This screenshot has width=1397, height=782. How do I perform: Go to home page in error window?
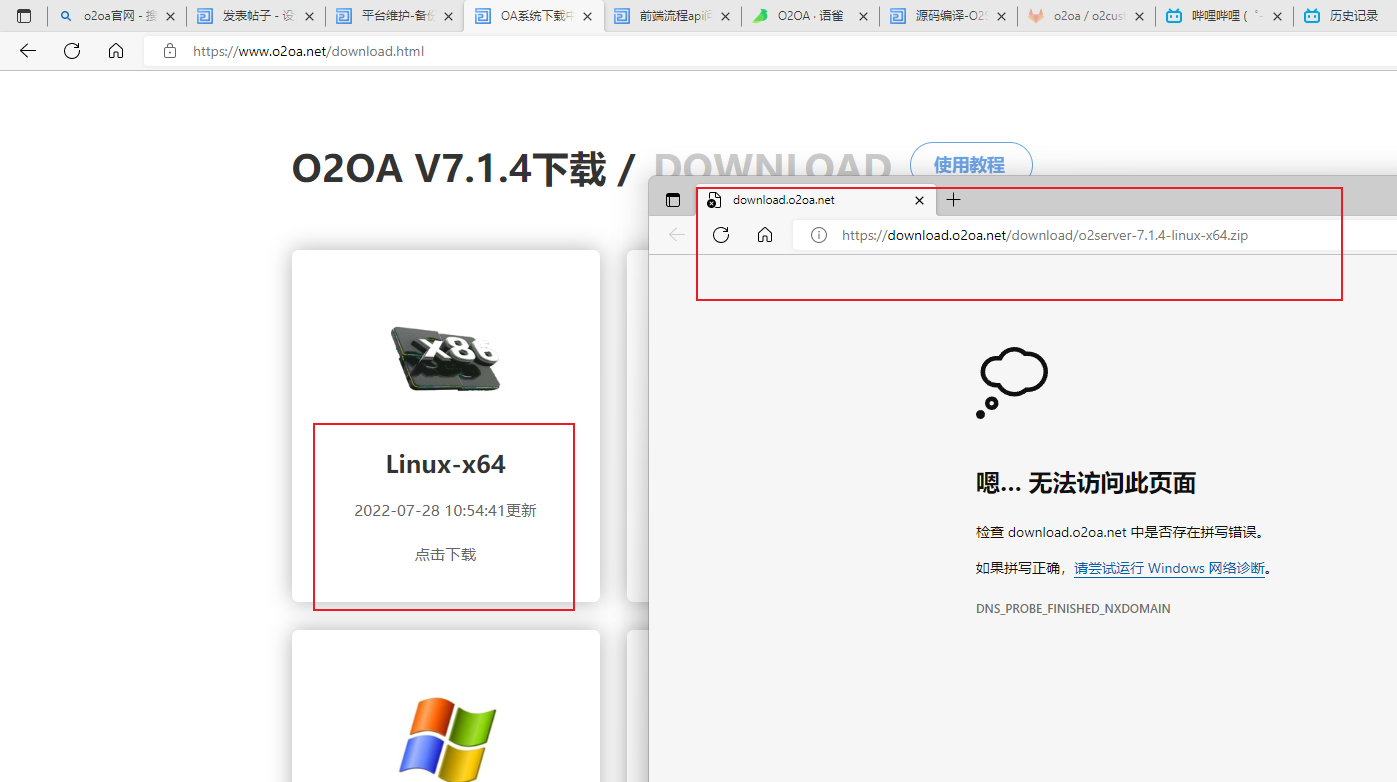point(765,235)
